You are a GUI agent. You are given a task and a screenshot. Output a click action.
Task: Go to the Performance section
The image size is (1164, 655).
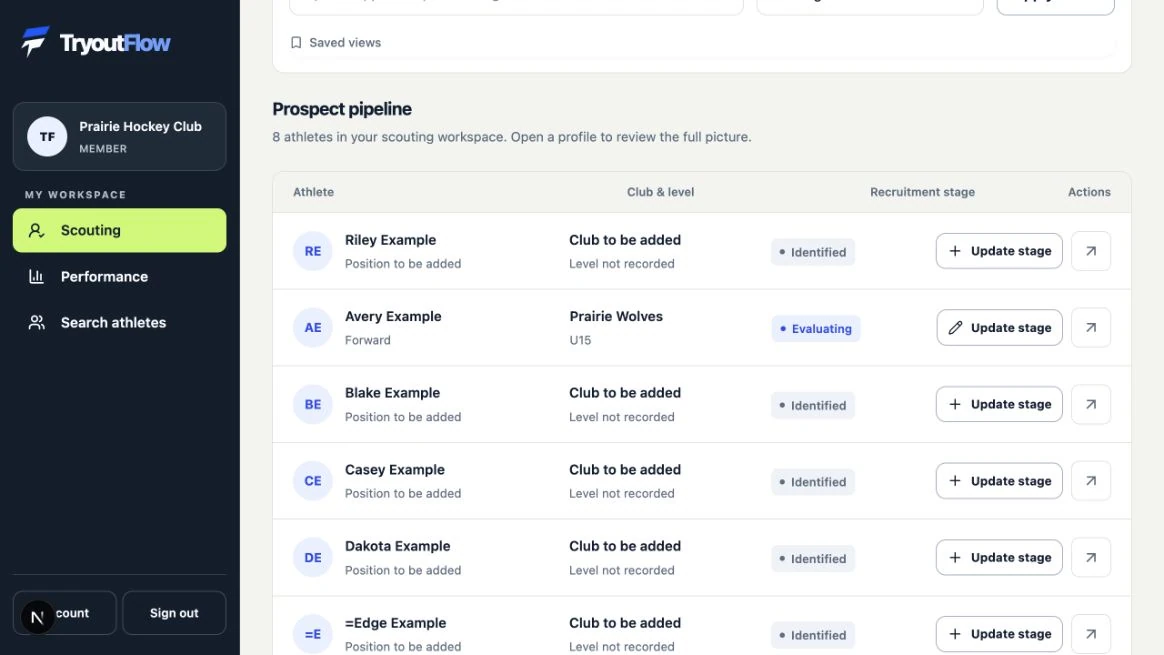[120, 276]
